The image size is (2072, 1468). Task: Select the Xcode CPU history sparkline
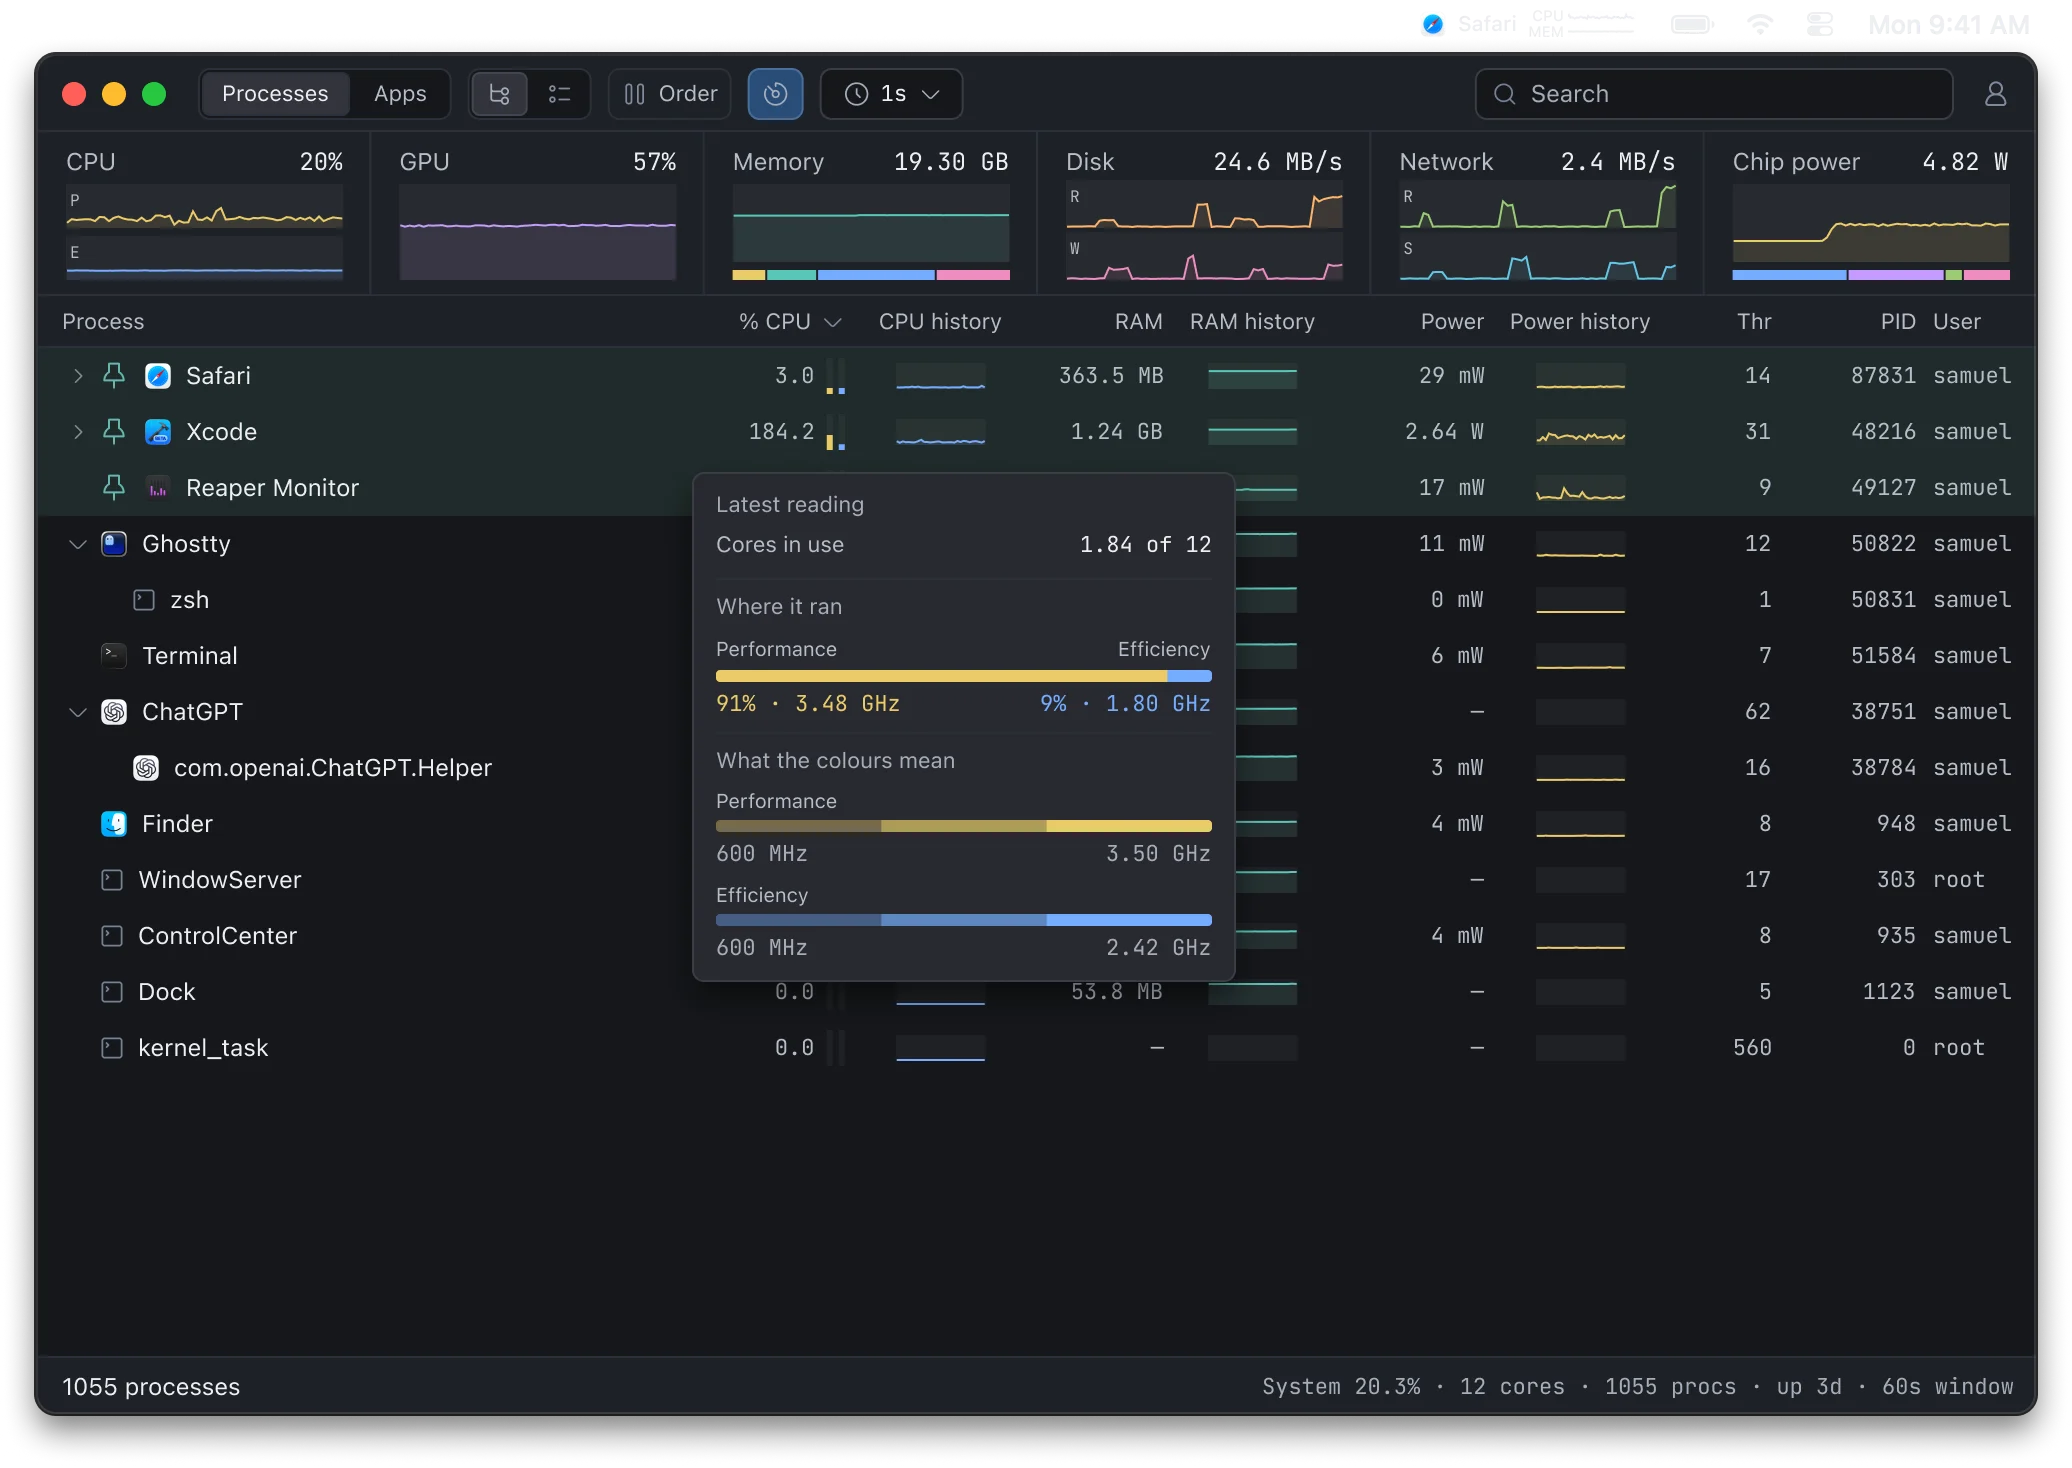[940, 432]
